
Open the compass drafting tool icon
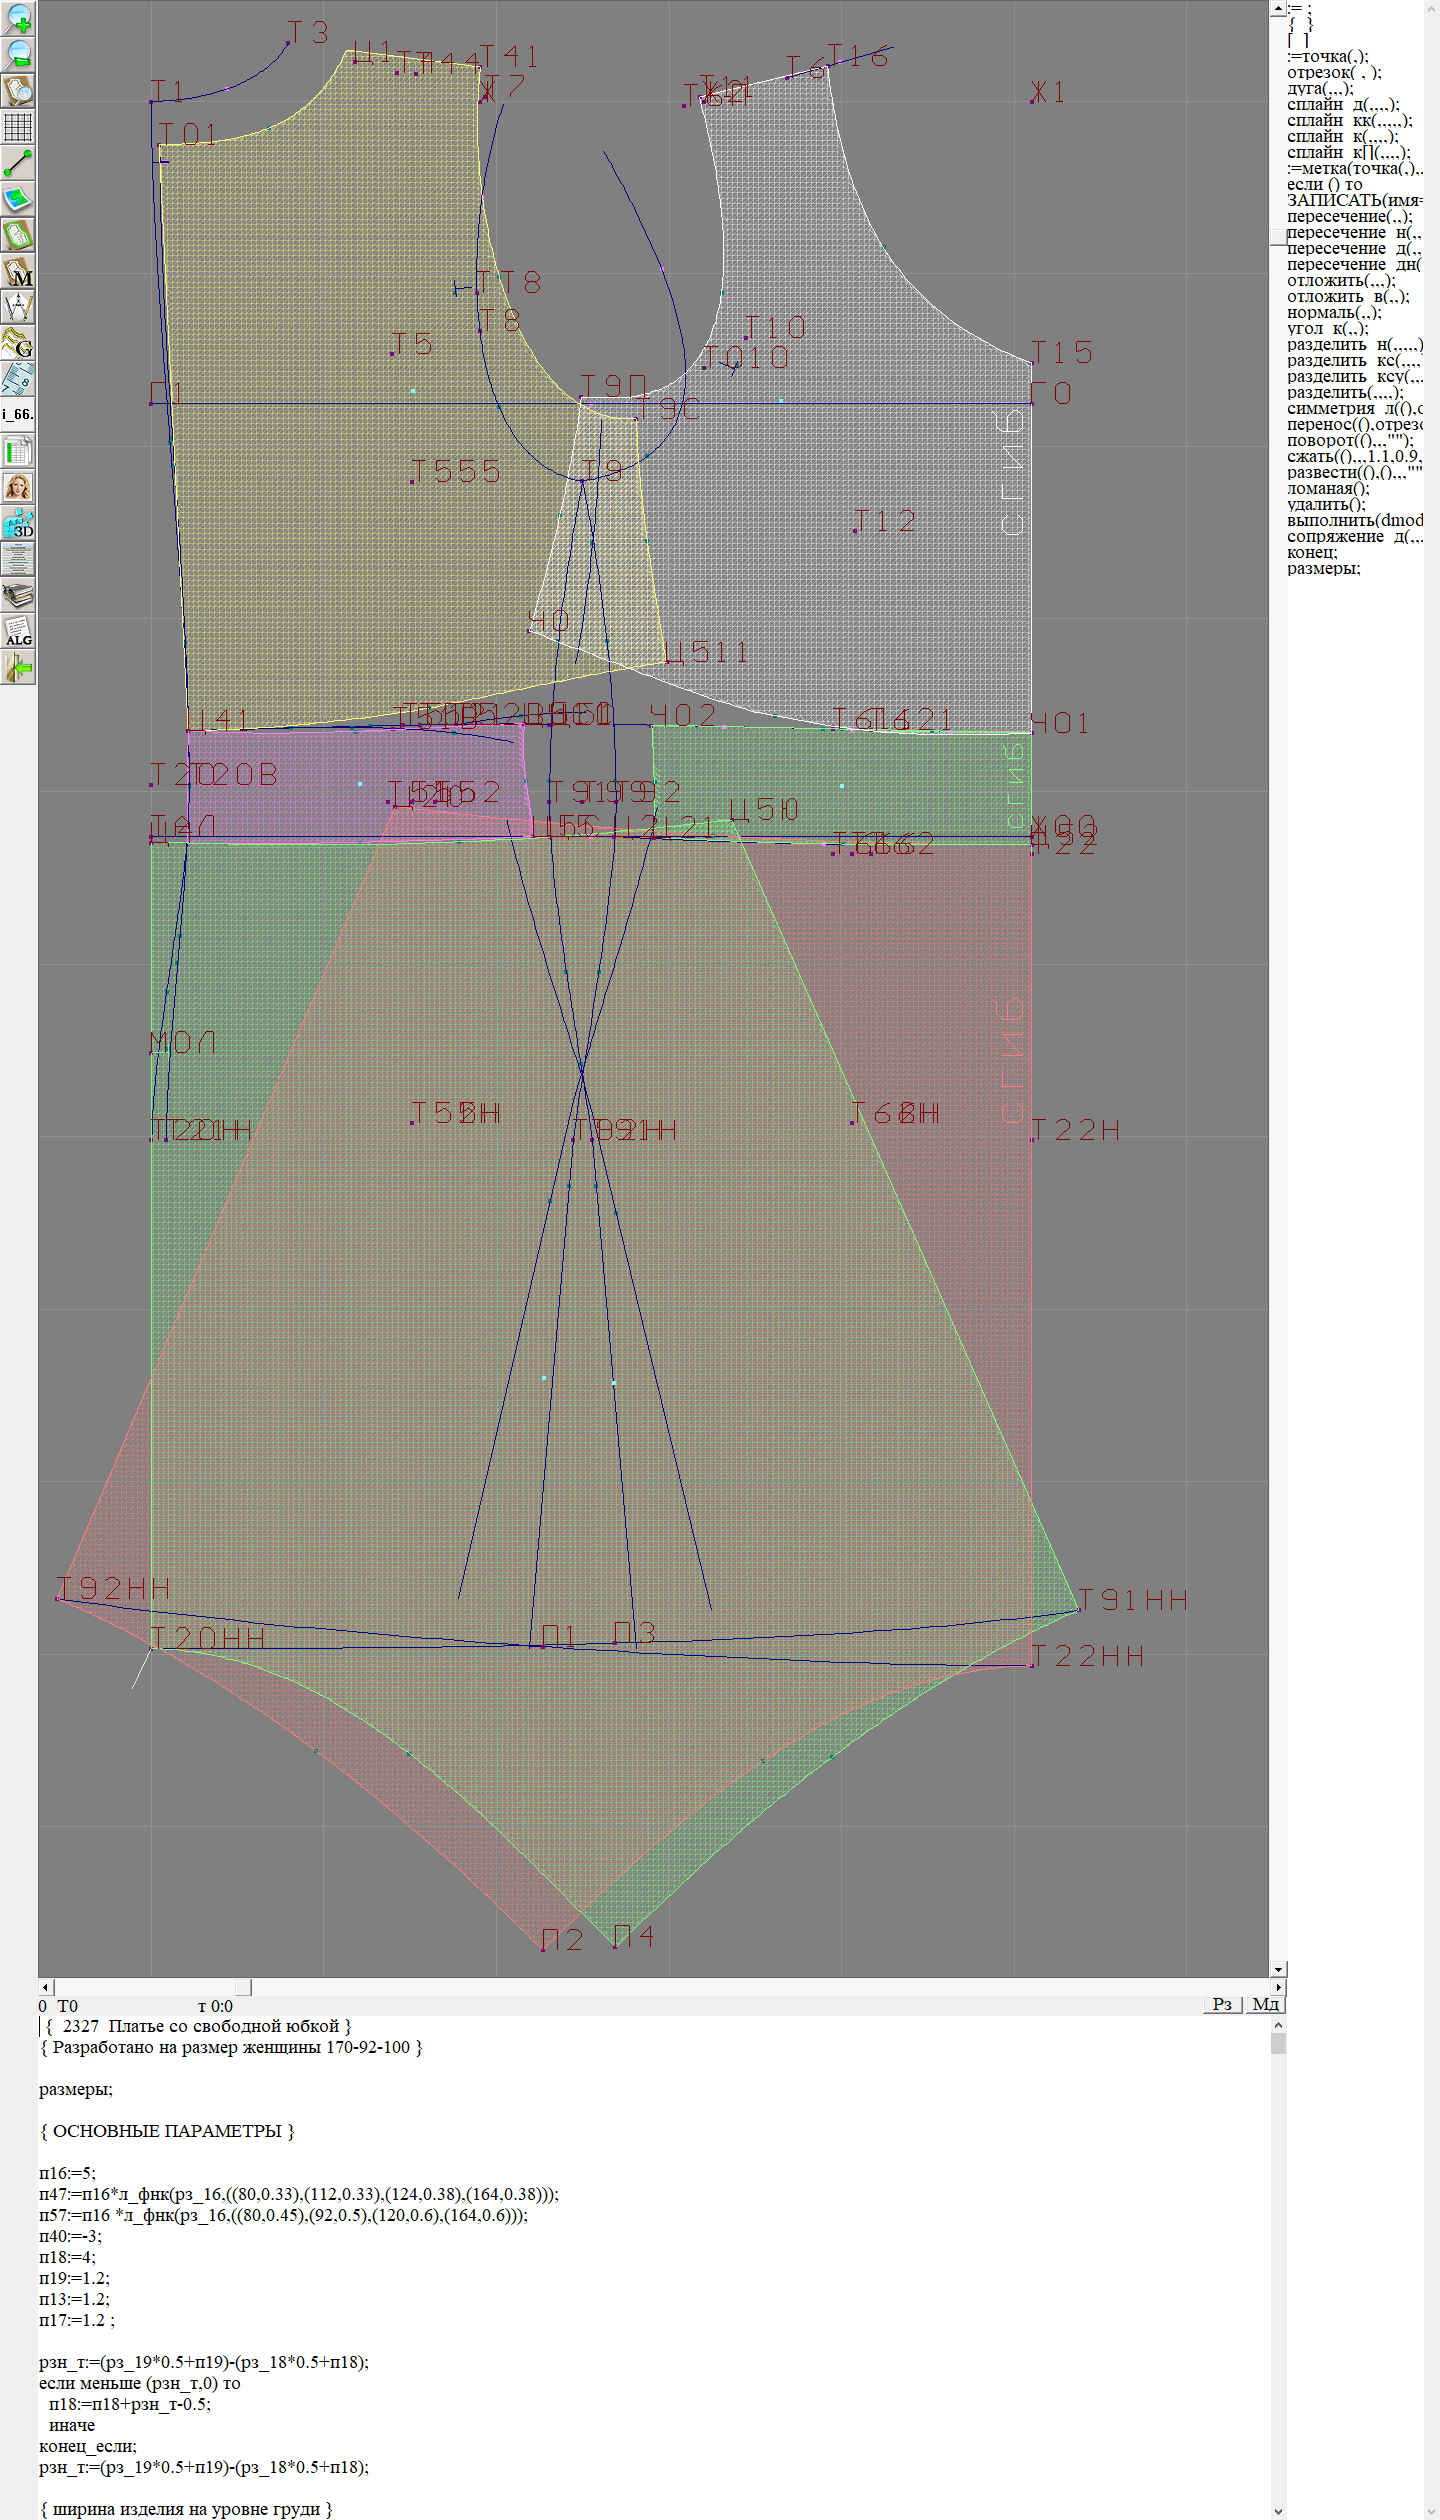[x=18, y=307]
